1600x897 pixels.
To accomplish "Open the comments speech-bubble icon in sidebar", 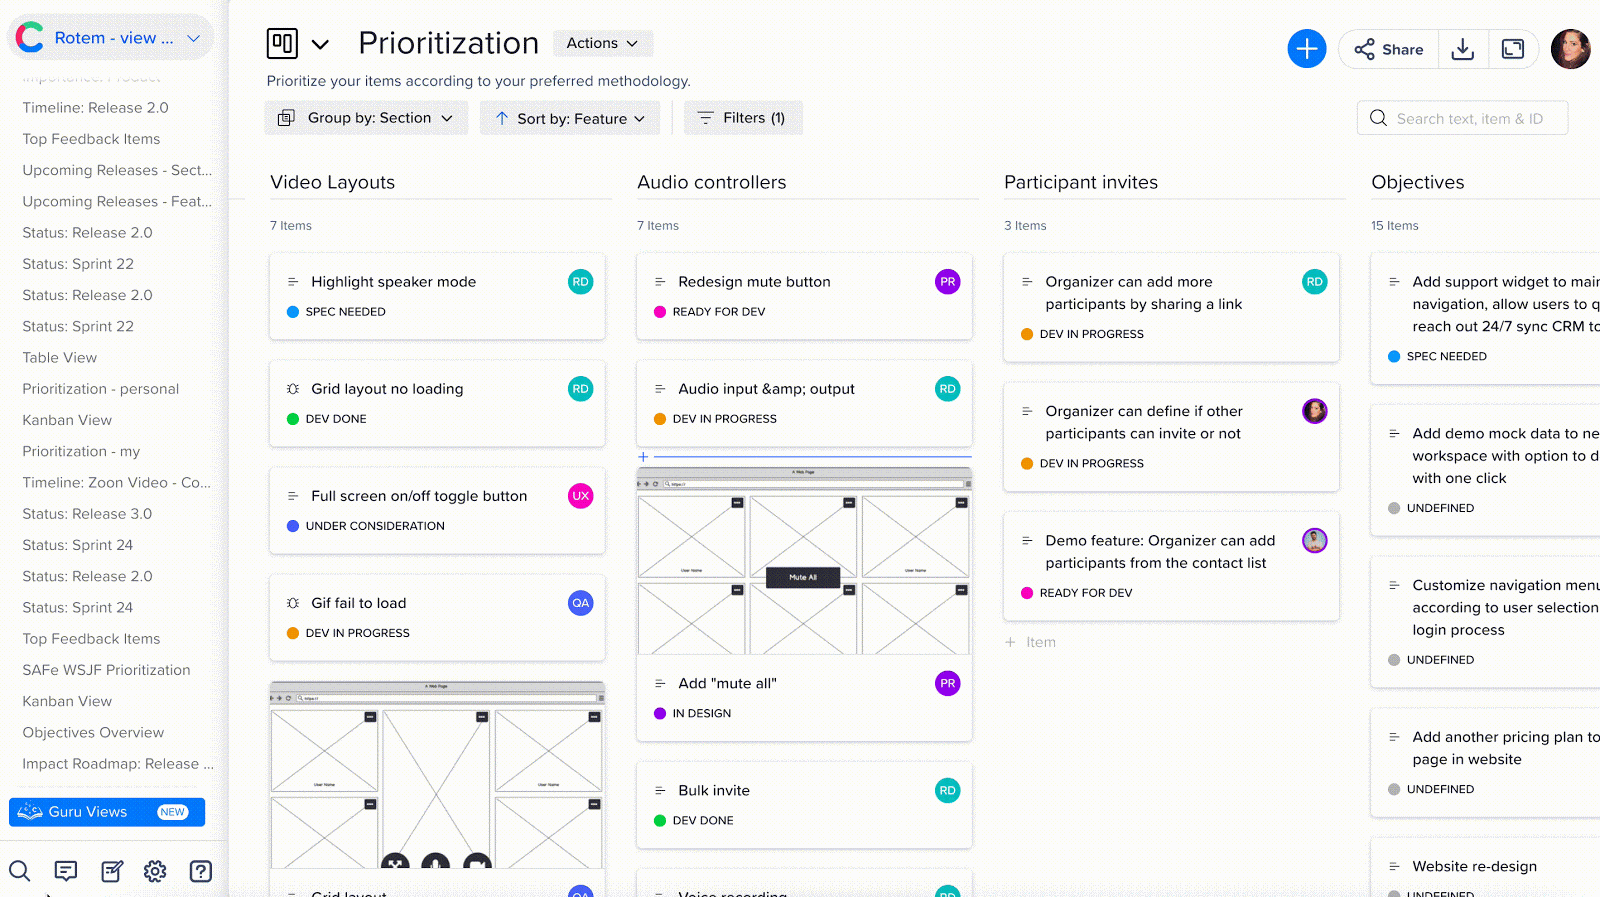I will point(66,871).
